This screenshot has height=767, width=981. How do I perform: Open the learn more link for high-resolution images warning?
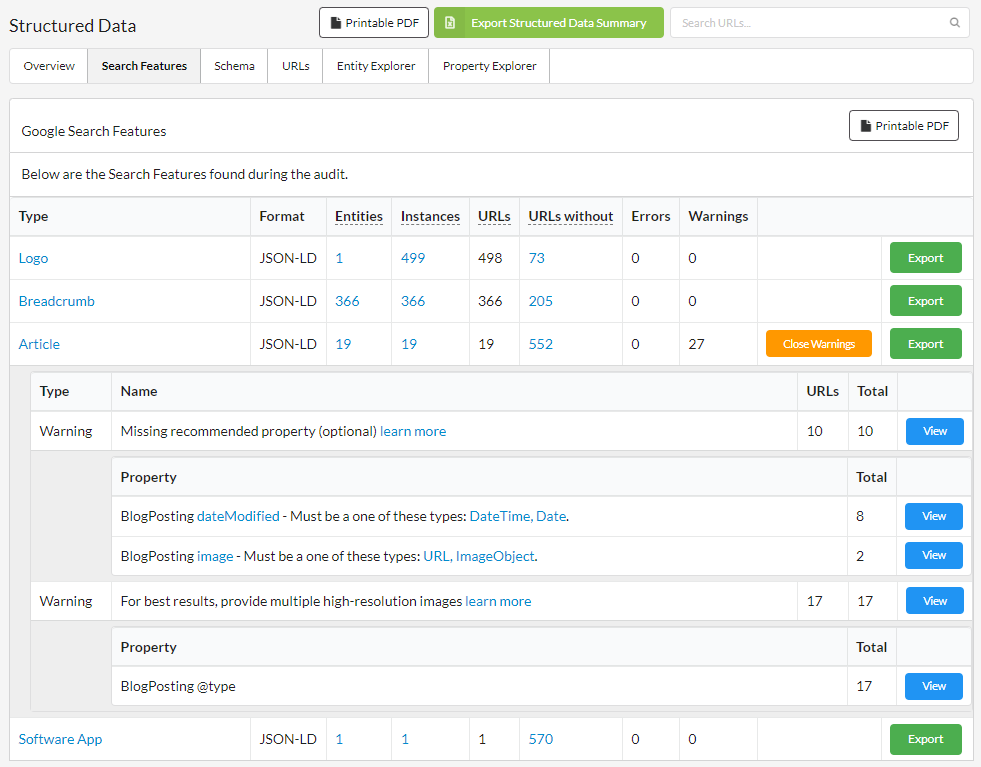click(x=498, y=601)
